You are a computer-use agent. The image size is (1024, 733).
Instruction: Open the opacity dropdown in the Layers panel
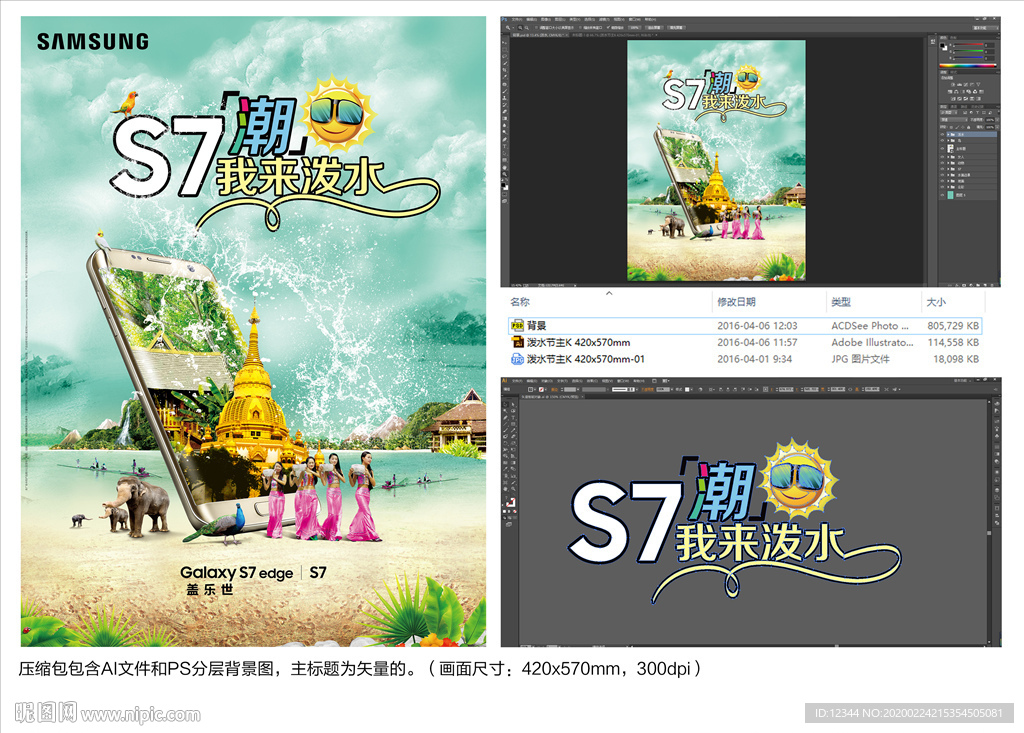tap(997, 120)
